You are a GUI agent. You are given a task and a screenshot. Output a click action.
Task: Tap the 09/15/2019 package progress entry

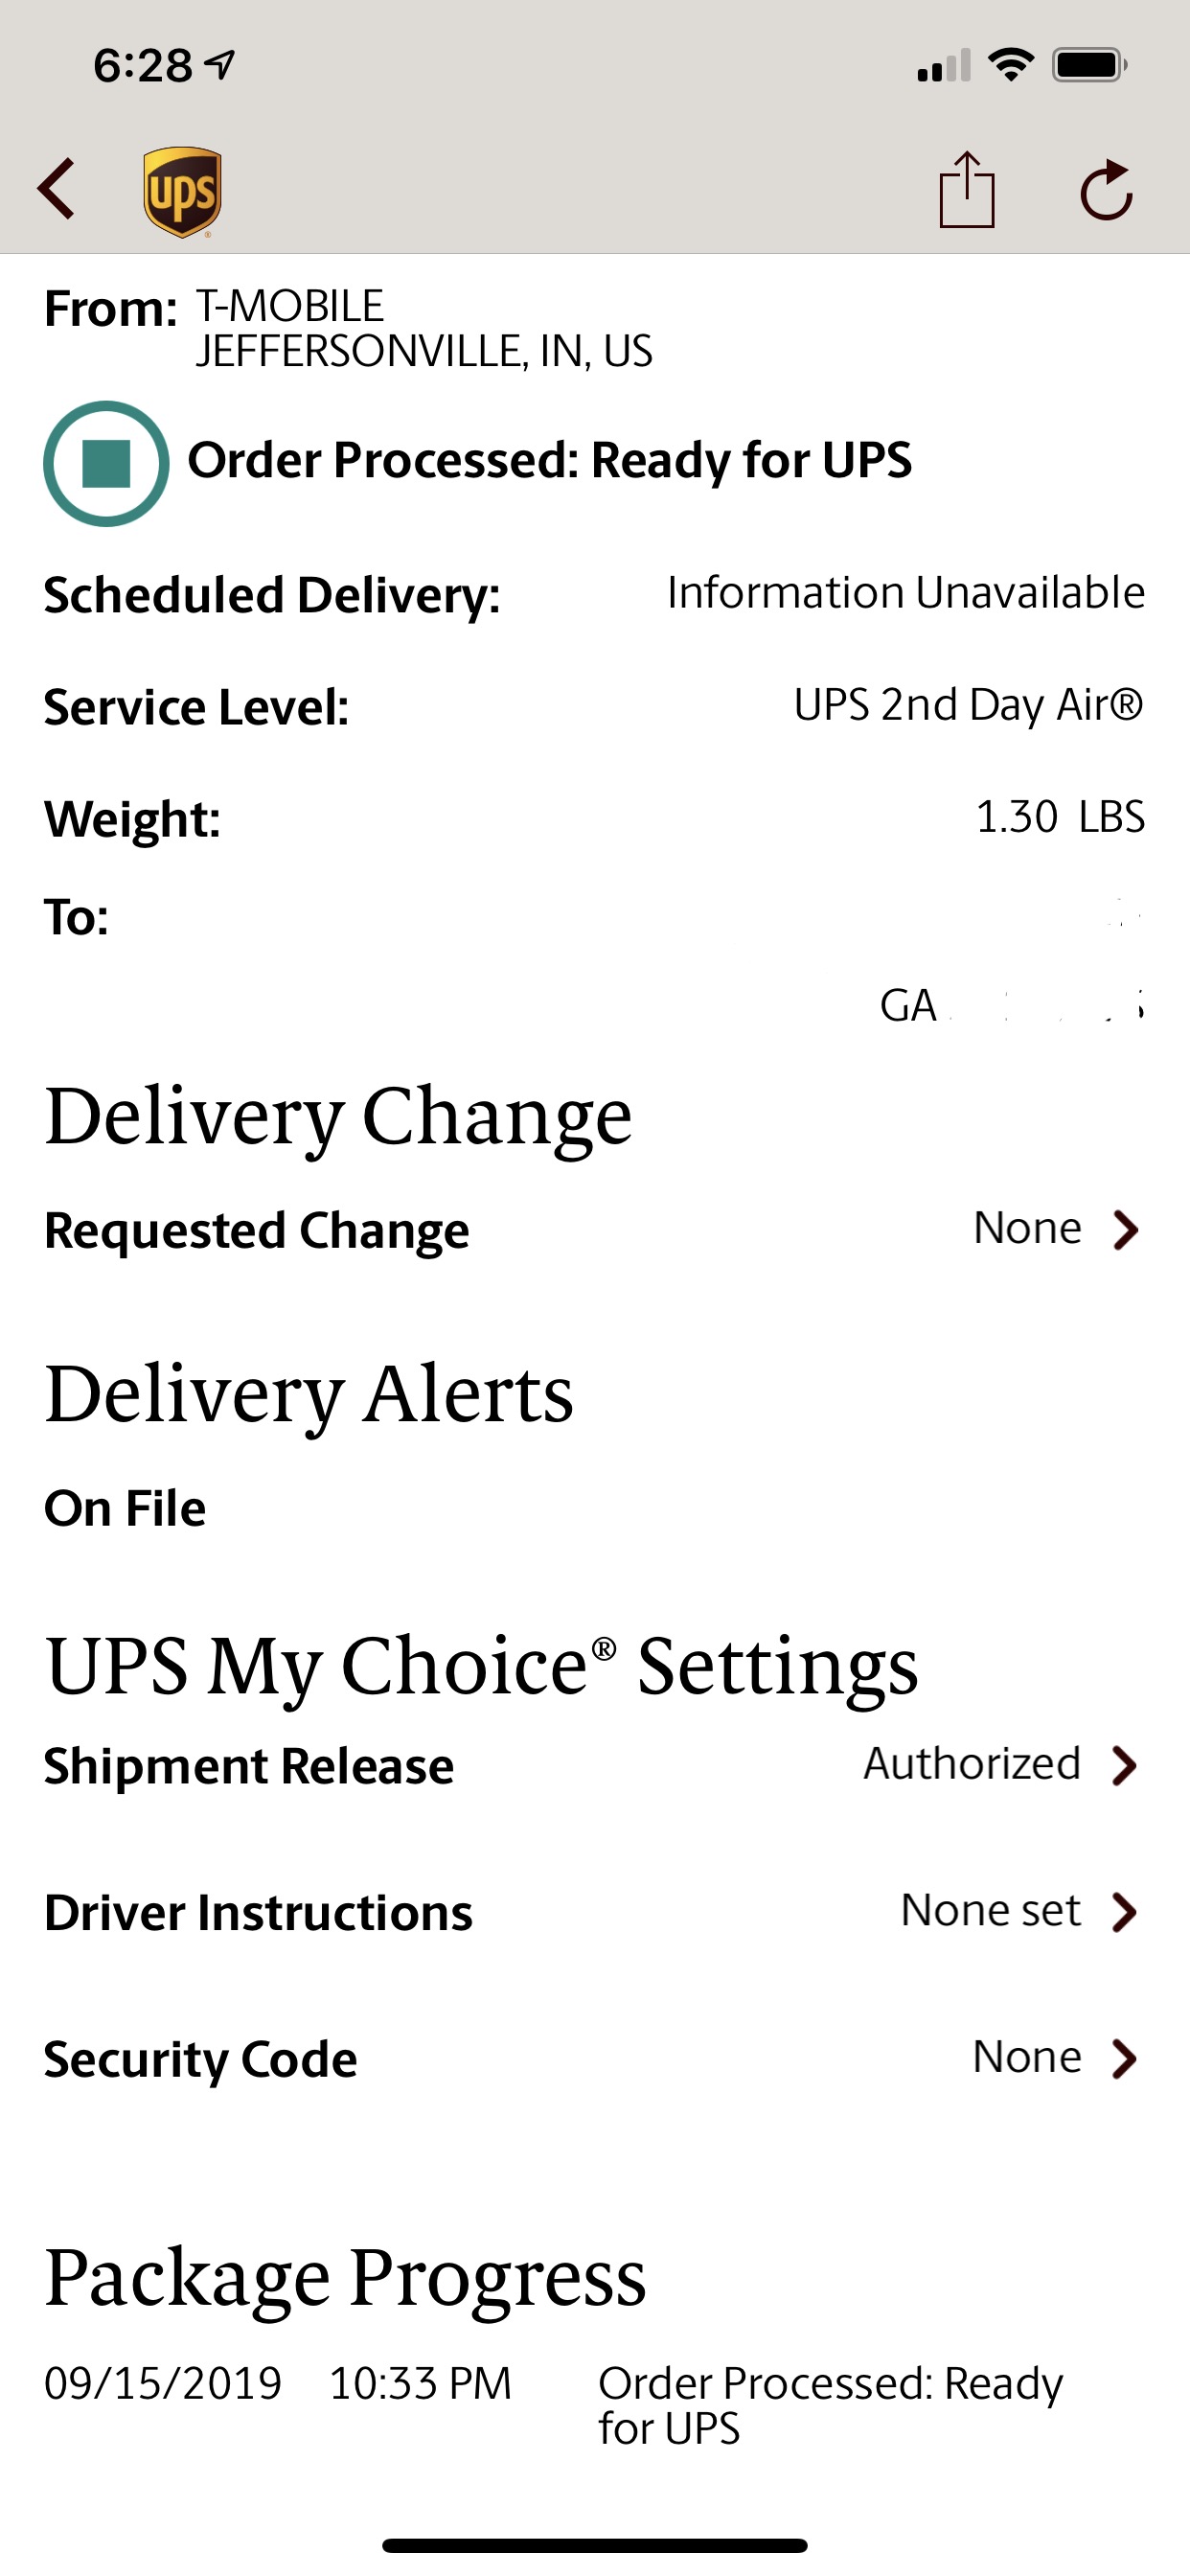pos(163,2384)
